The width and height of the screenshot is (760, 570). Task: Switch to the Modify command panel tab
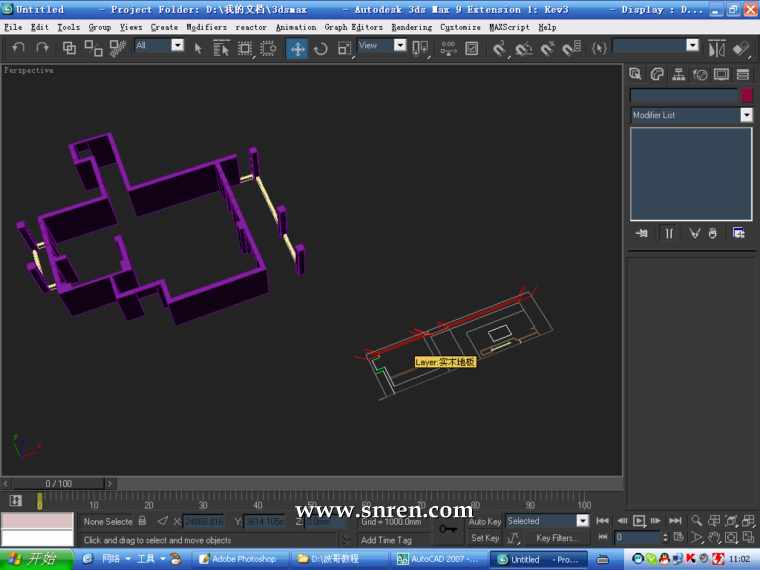[x=657, y=74]
